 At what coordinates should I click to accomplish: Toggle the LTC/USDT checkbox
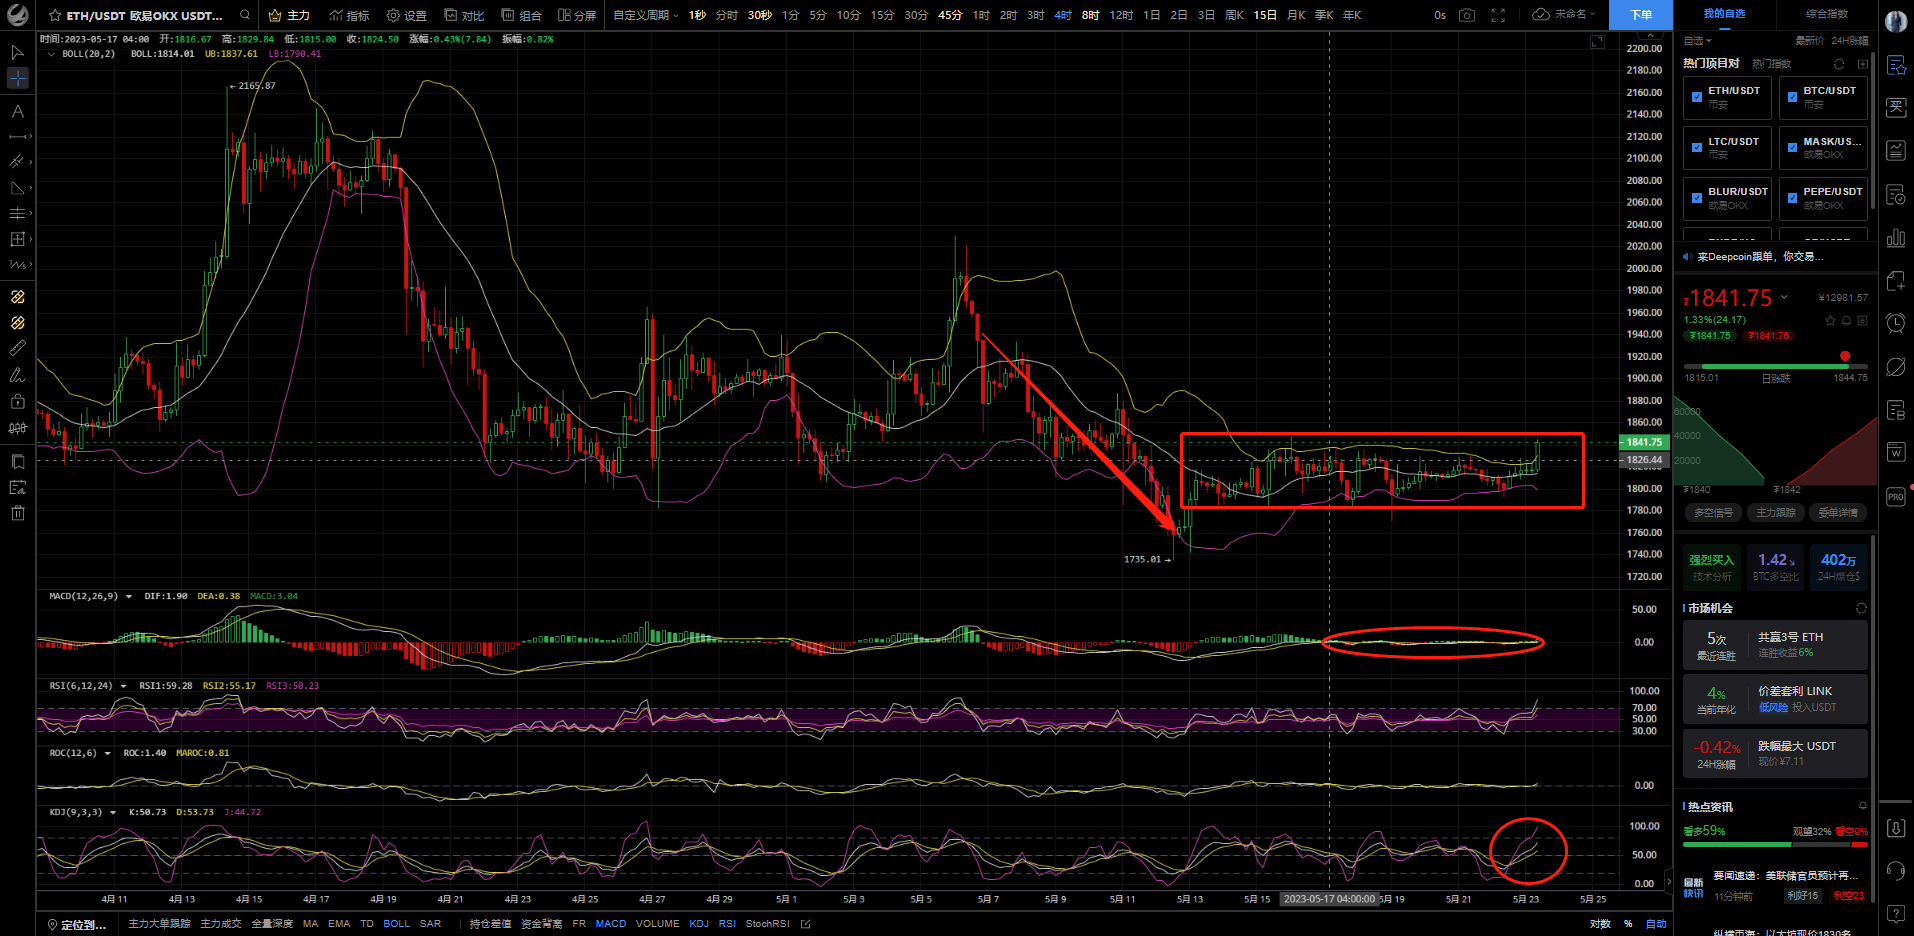pos(1697,147)
